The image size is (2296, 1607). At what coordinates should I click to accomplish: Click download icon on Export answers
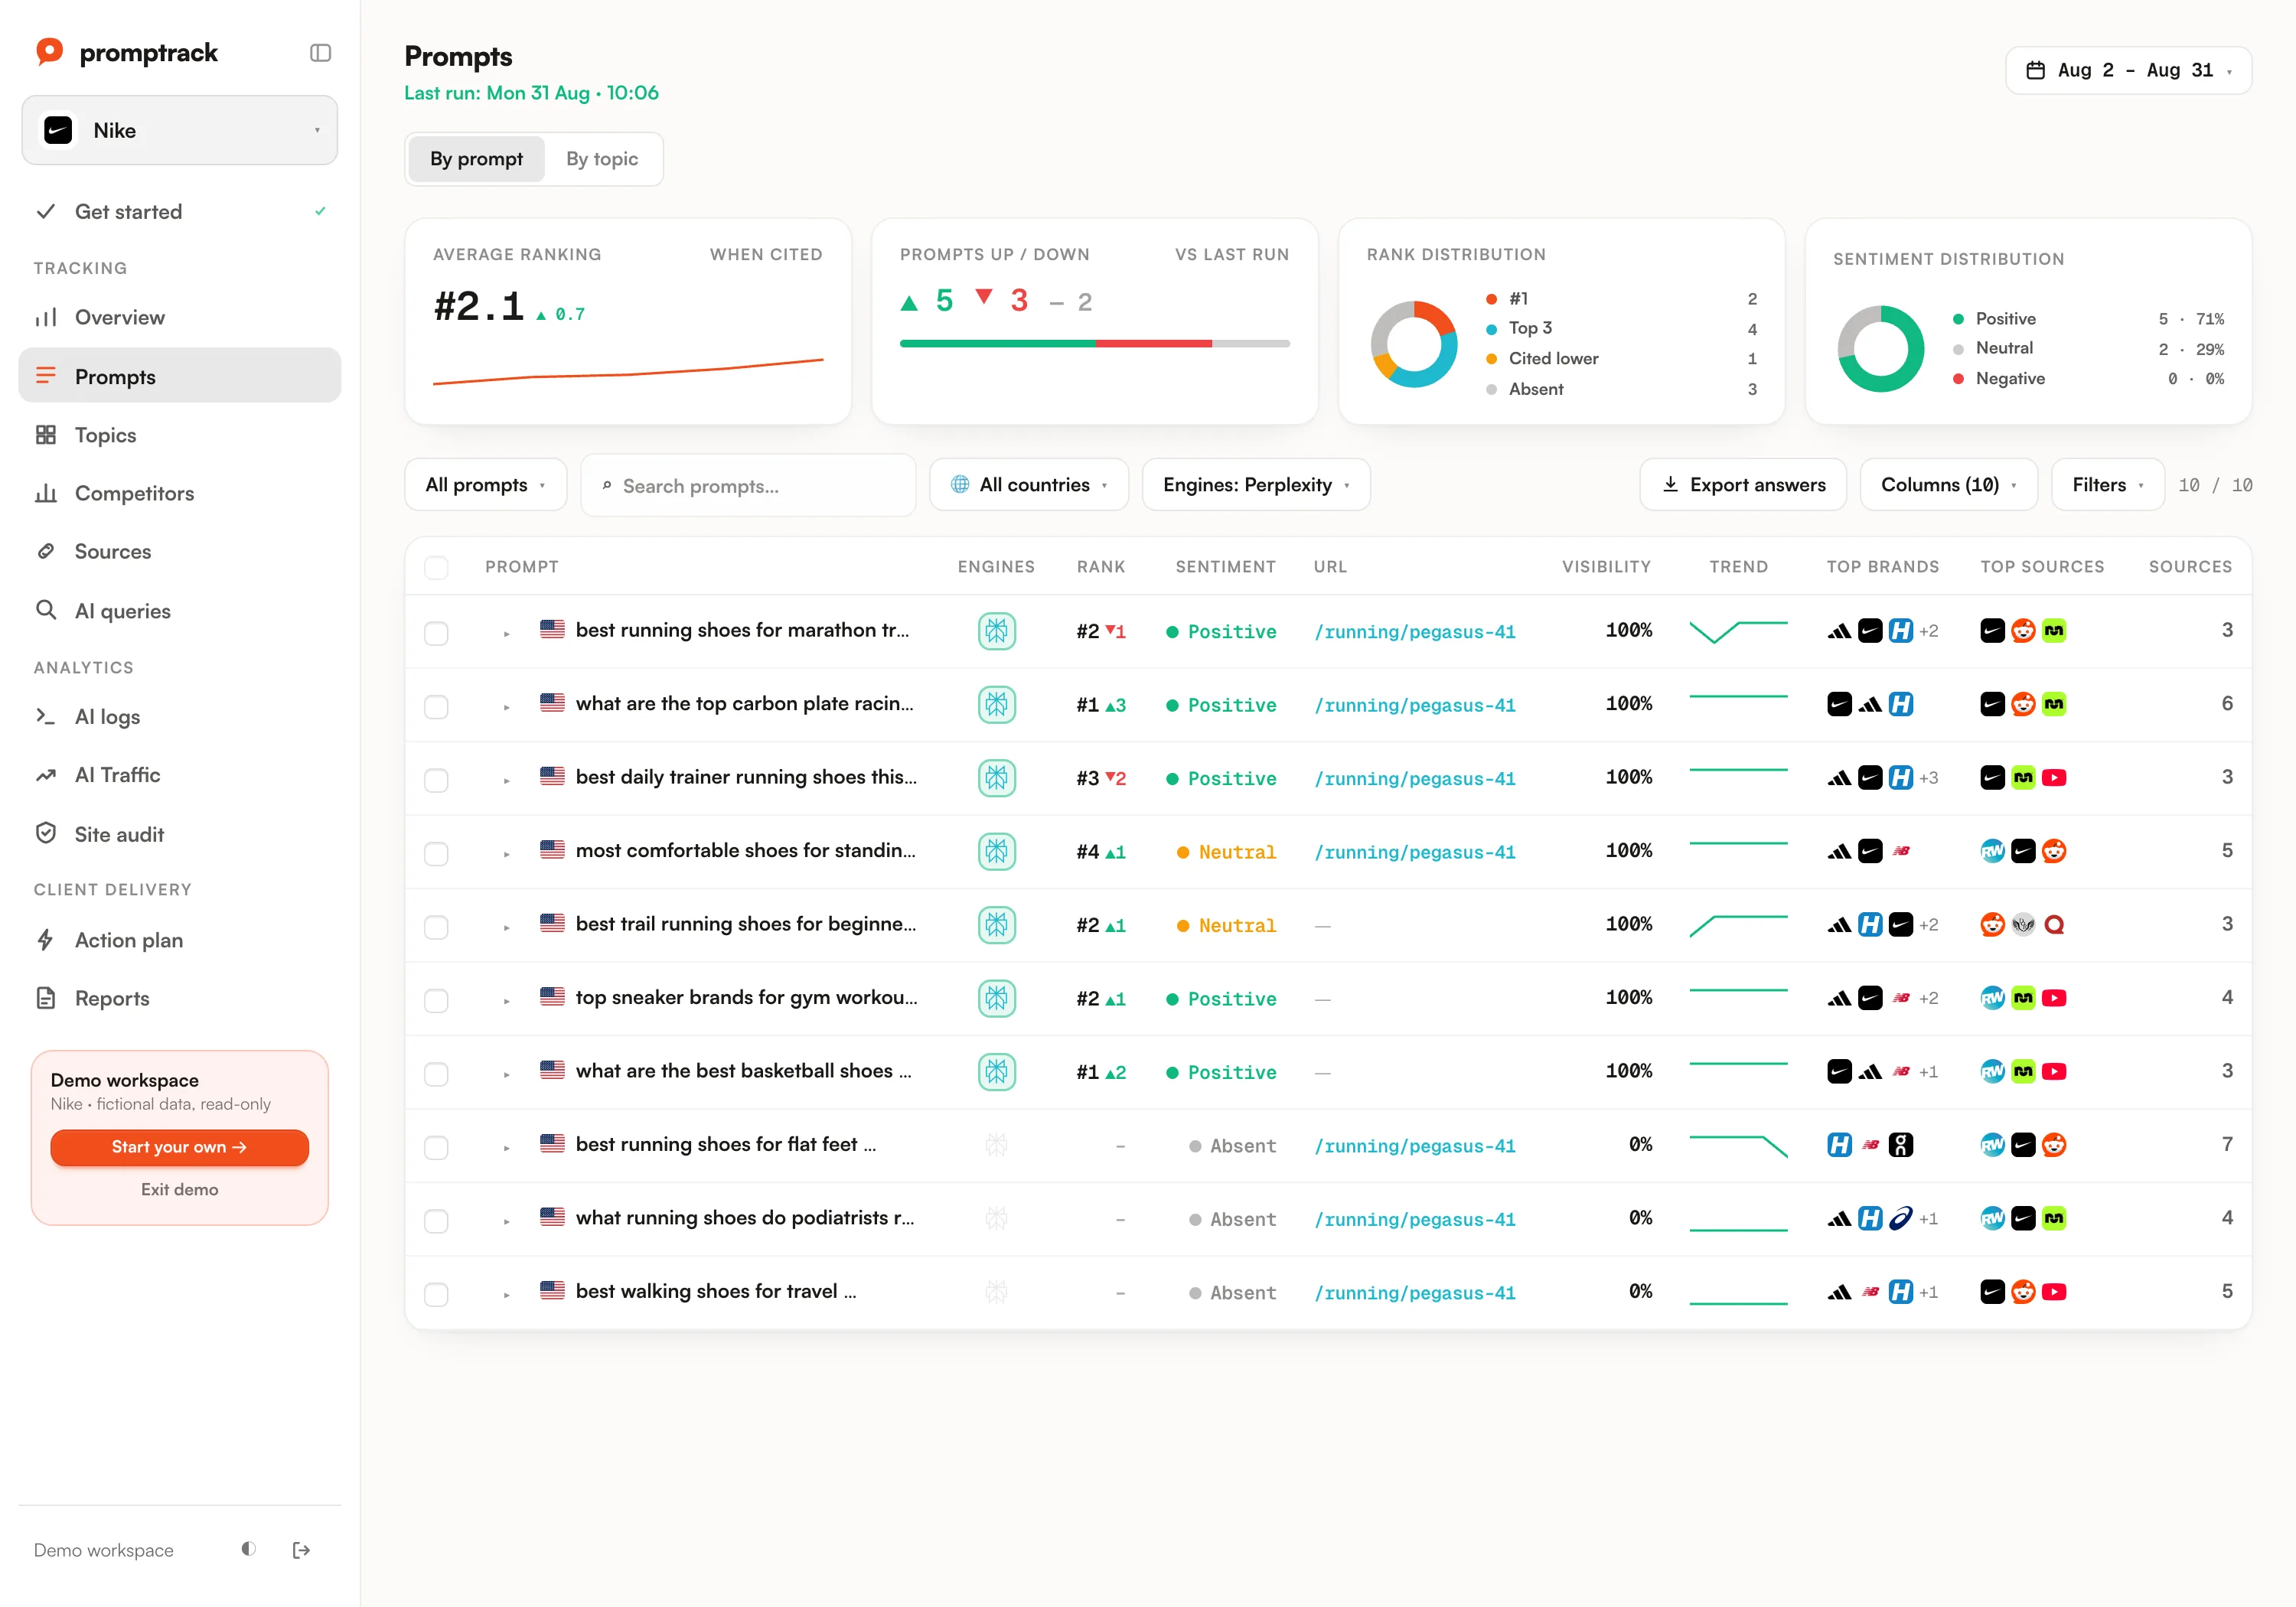point(1670,484)
